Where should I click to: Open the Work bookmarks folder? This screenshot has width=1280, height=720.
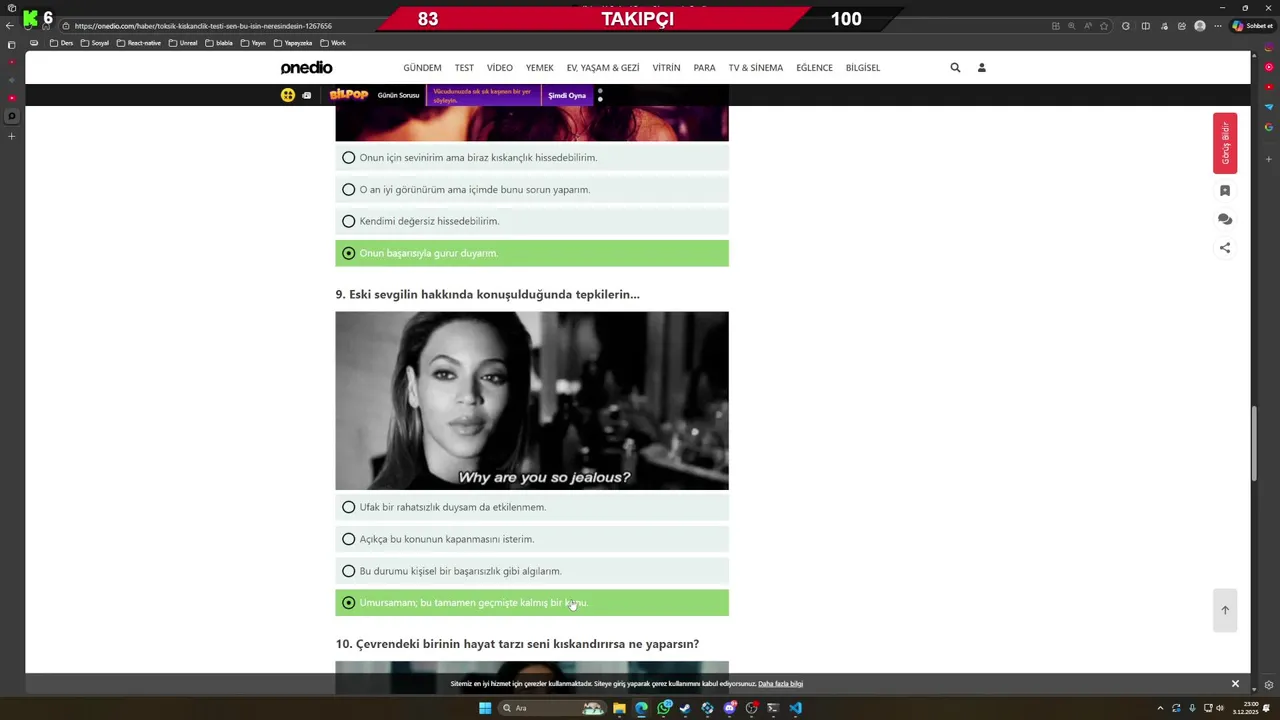pyautogui.click(x=333, y=43)
